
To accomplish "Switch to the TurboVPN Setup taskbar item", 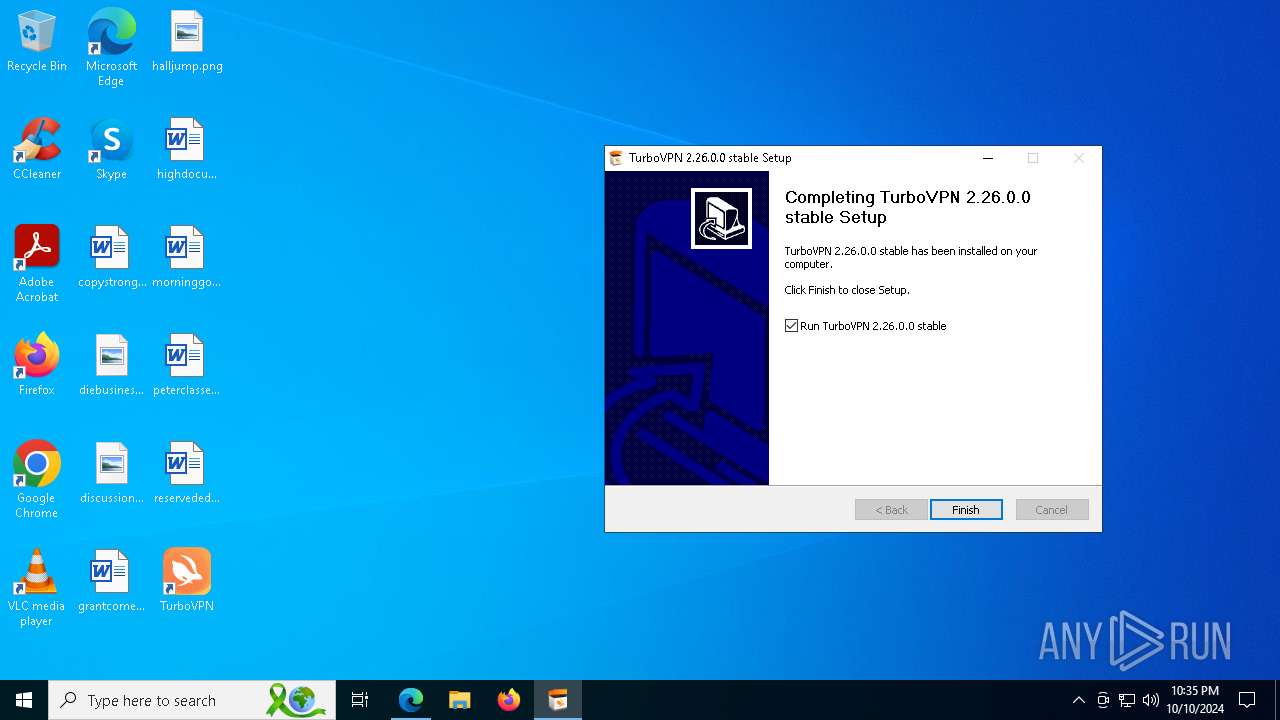I will [558, 700].
